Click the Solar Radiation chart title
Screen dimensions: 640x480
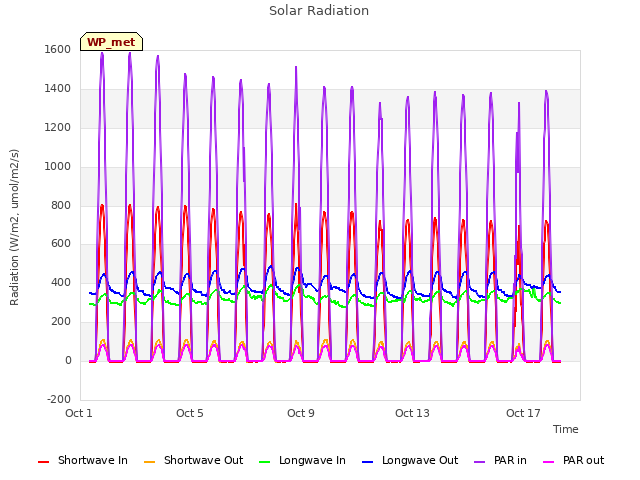coord(319,11)
